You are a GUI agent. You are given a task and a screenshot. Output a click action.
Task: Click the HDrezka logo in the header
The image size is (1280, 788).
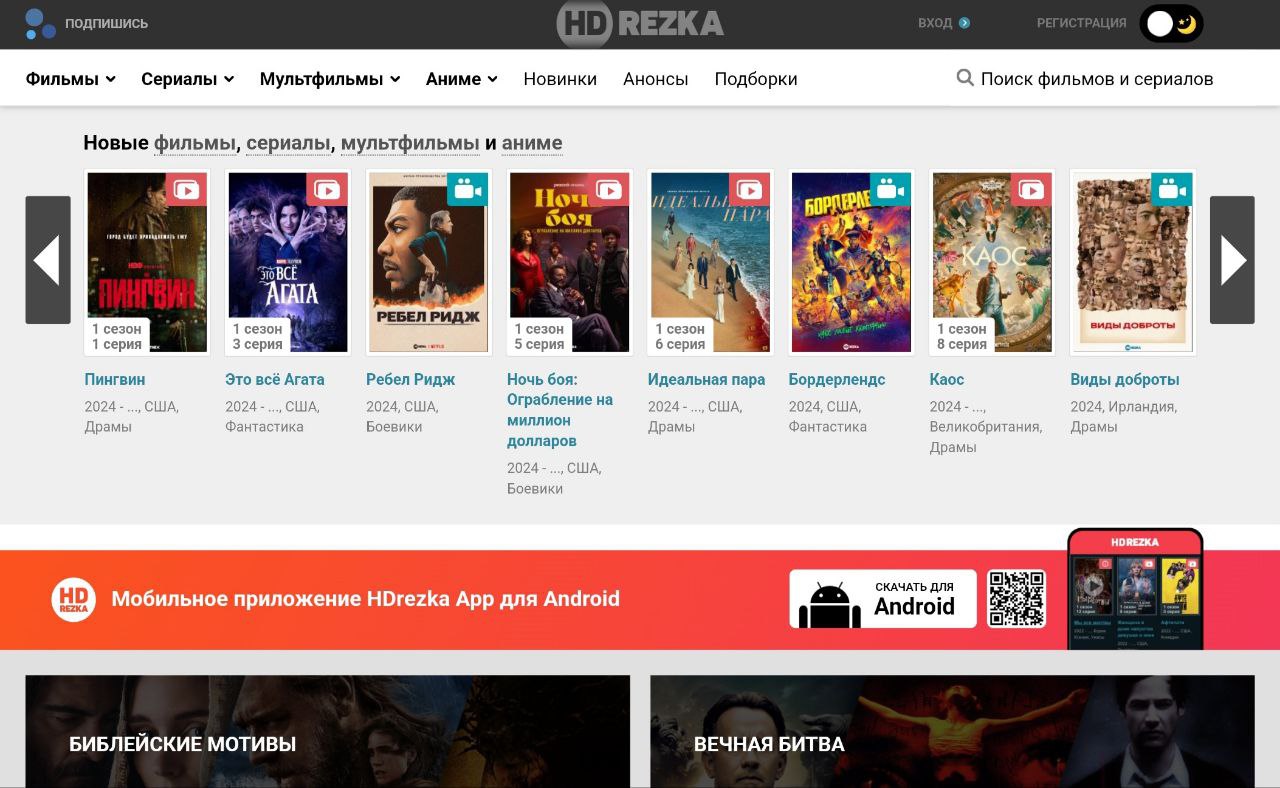tap(640, 24)
